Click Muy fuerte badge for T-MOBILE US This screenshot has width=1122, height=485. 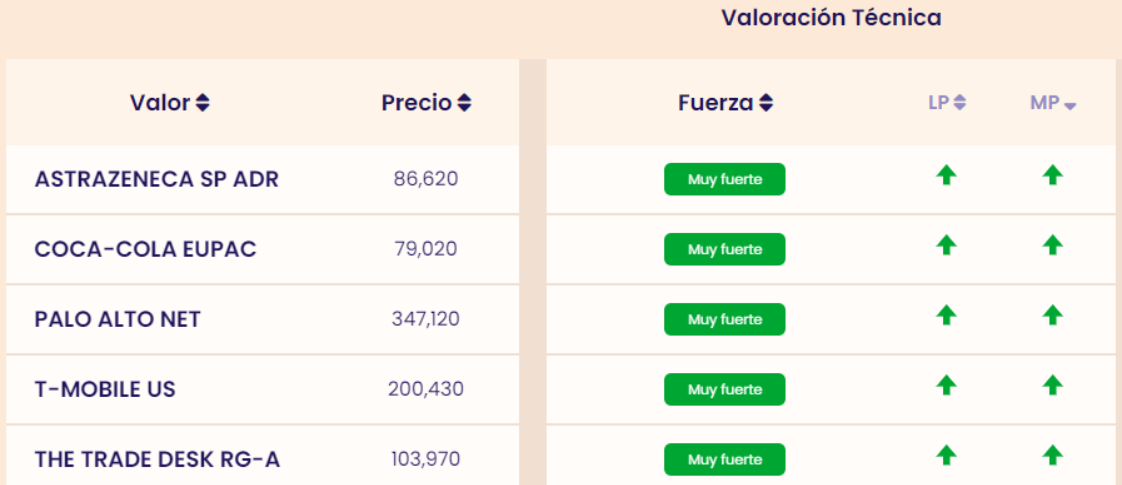[x=725, y=389]
